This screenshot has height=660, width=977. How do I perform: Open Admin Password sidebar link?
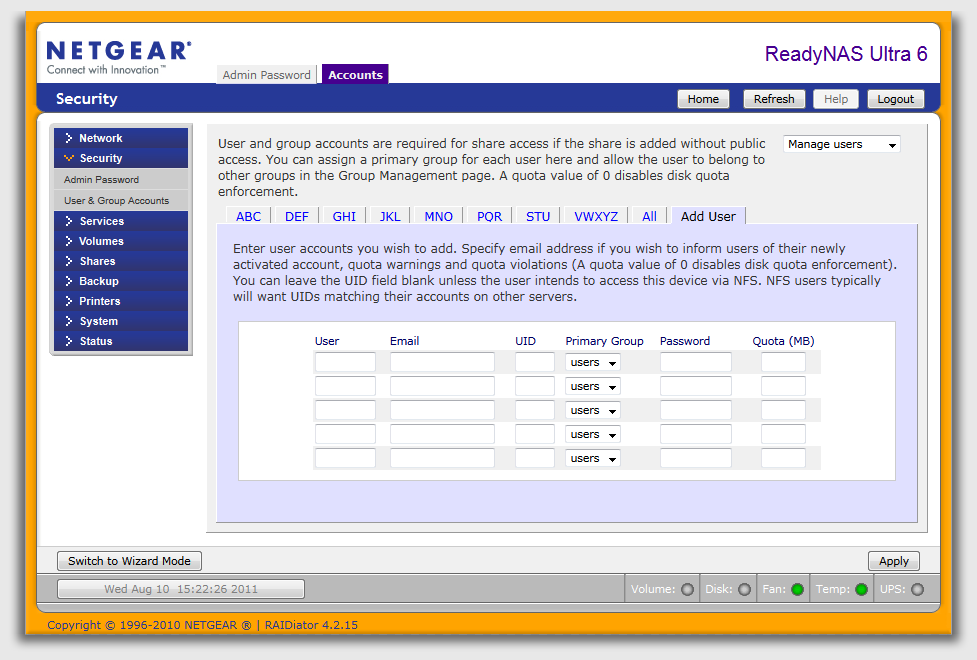coord(121,179)
